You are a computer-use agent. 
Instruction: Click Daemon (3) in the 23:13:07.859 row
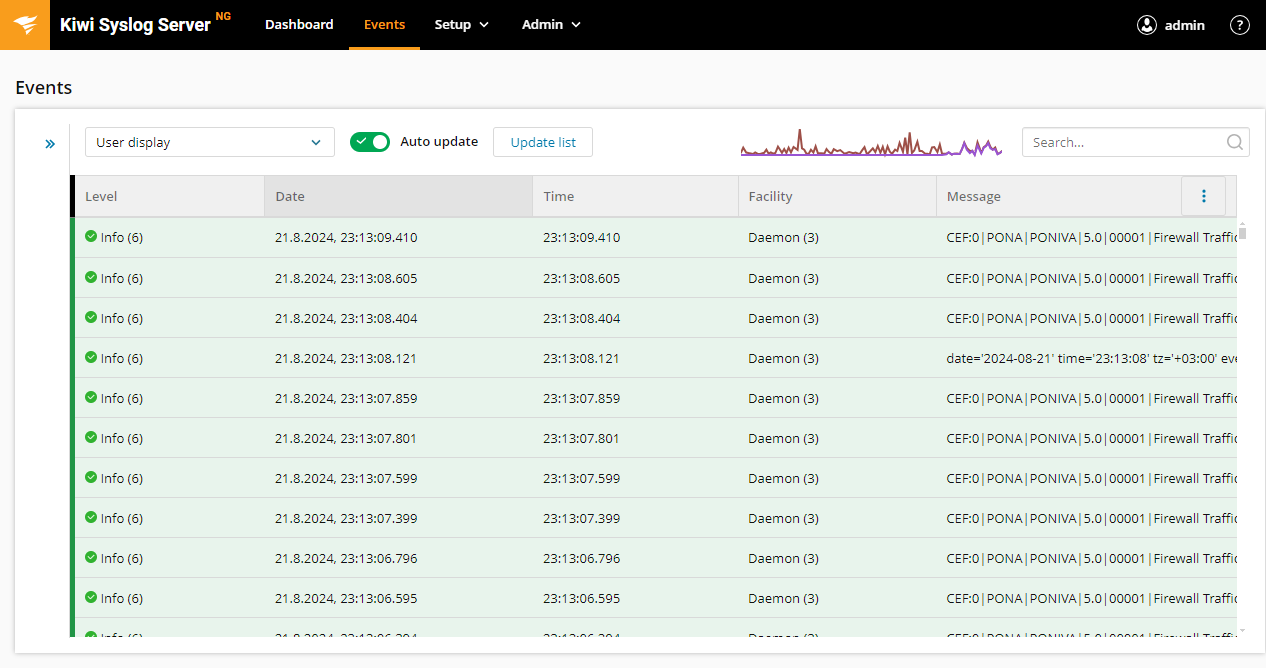(783, 398)
